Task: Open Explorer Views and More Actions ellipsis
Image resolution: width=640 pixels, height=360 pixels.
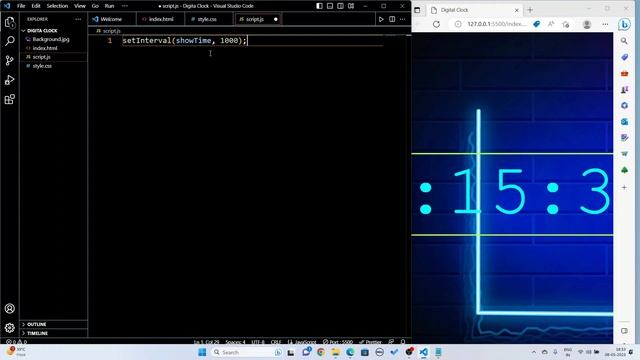Action: (78, 19)
